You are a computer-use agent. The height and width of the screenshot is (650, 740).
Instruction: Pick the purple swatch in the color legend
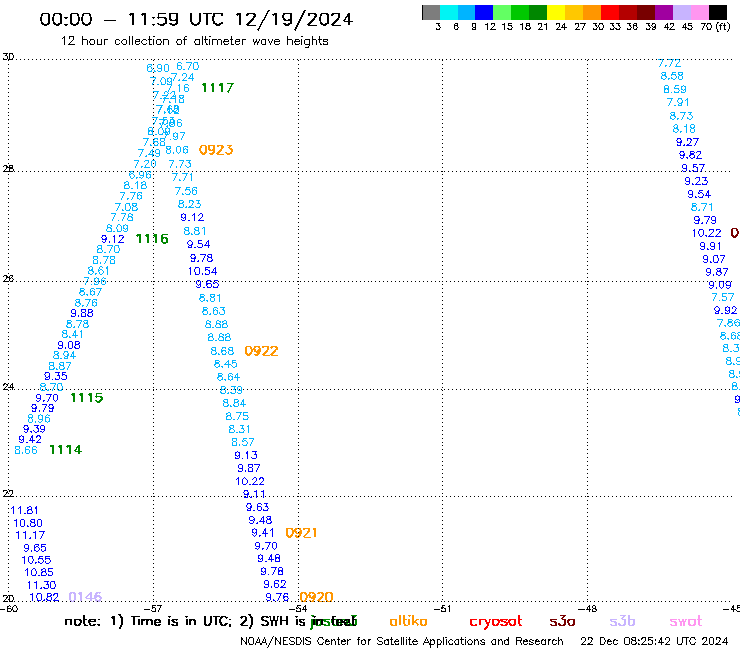click(x=664, y=12)
